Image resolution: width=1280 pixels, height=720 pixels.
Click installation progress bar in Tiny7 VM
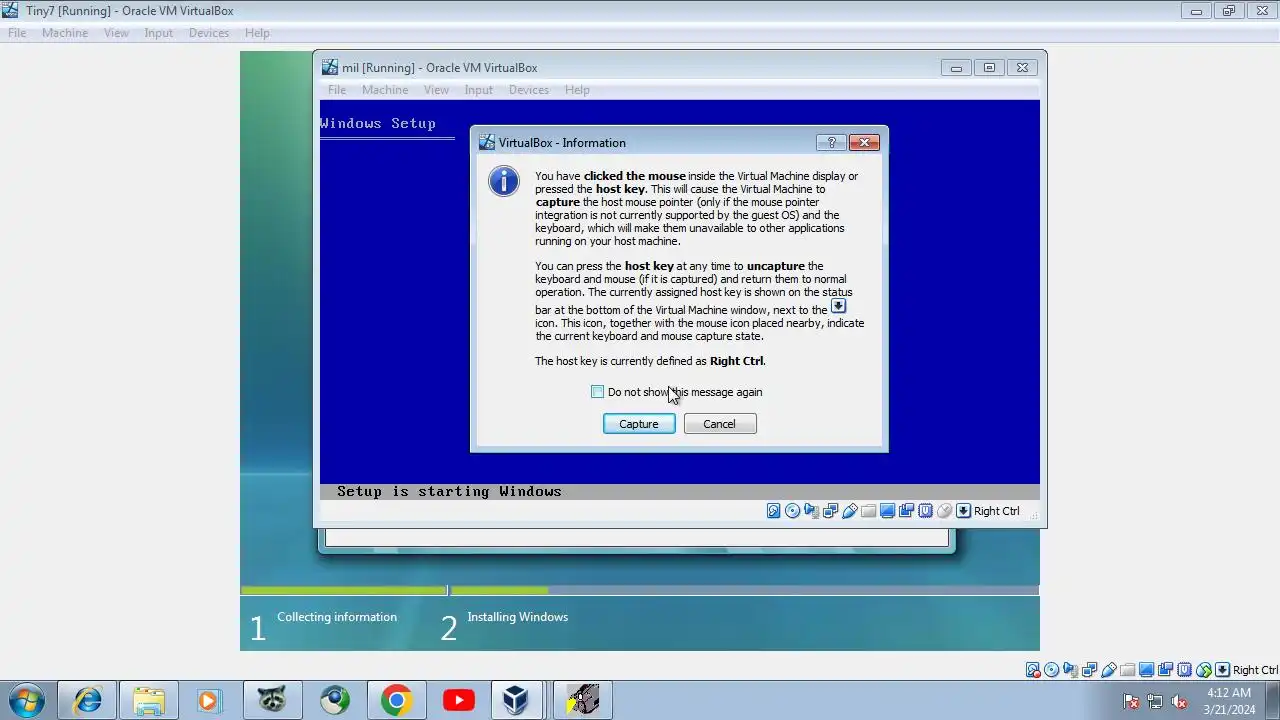click(640, 590)
